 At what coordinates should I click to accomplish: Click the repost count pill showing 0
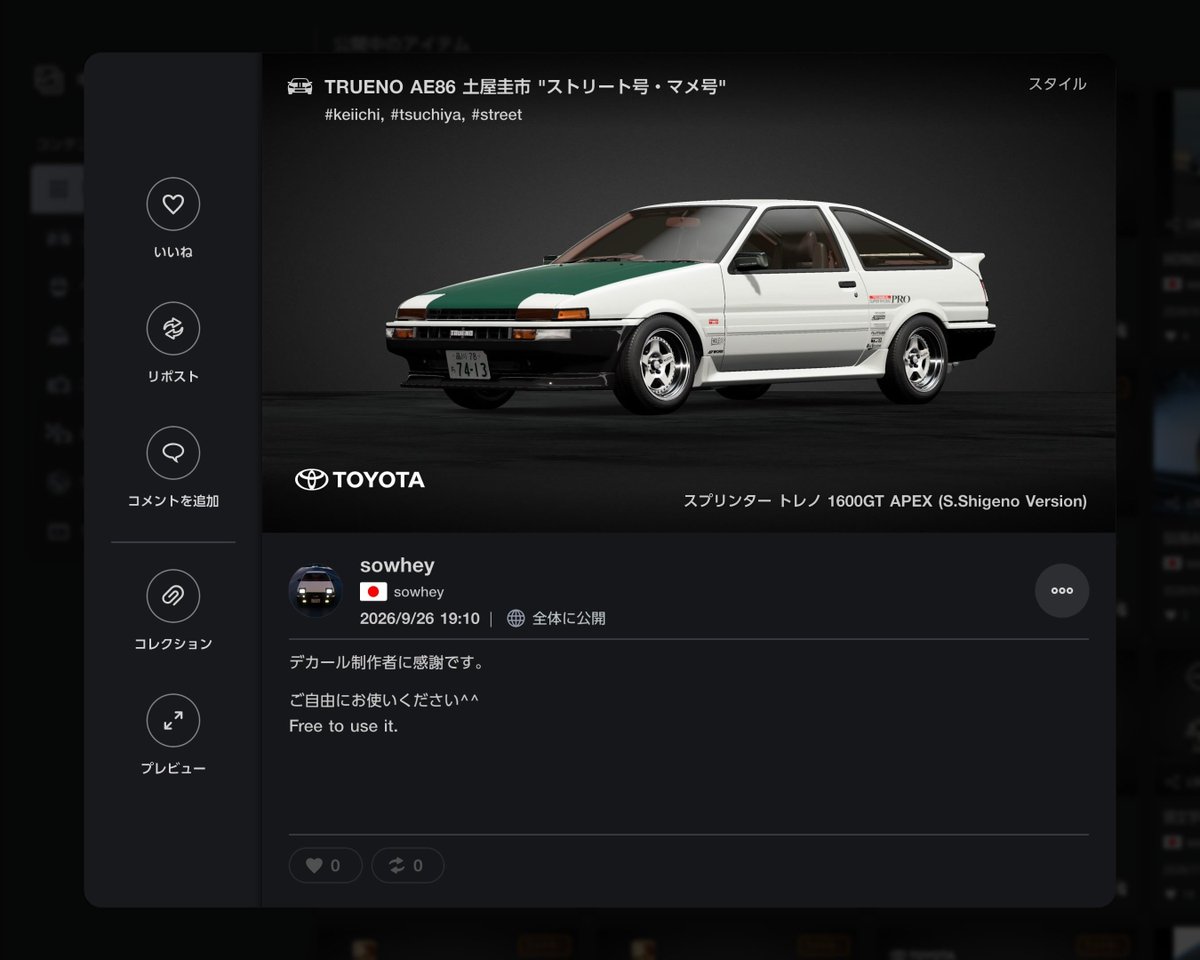click(x=408, y=866)
